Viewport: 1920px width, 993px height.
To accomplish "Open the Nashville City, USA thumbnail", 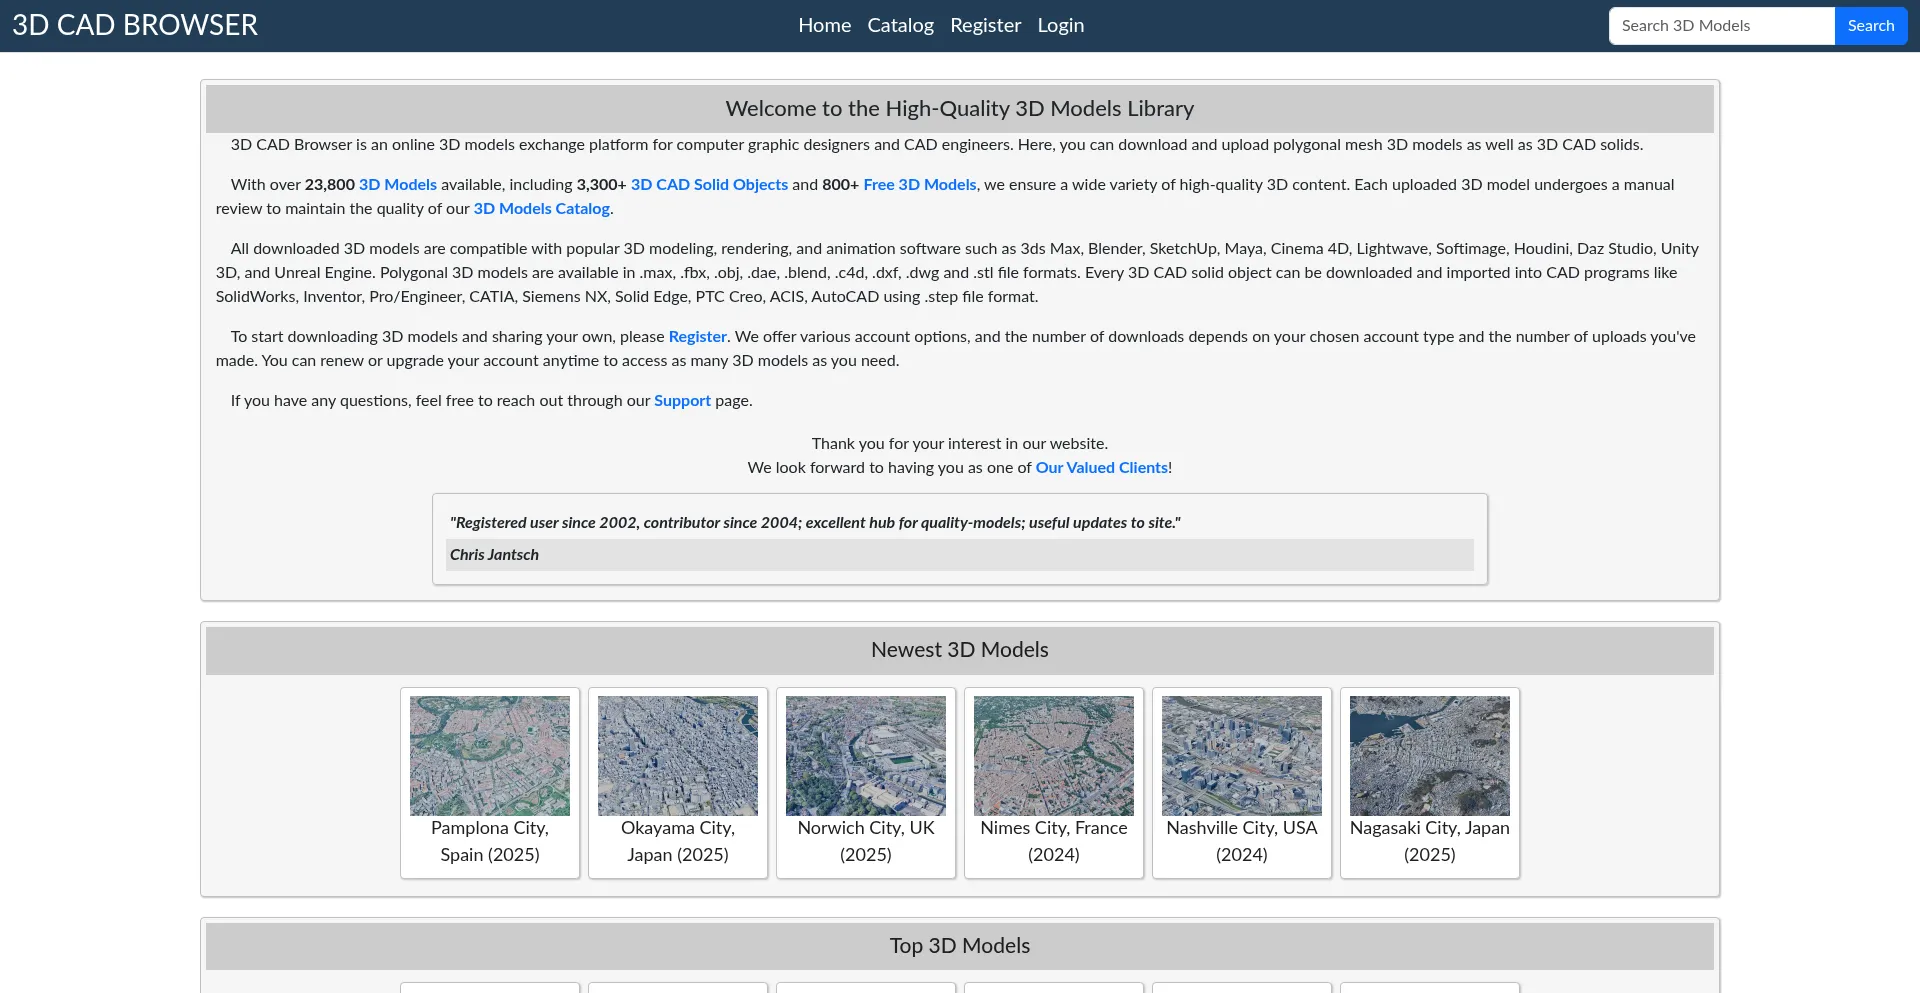I will (x=1241, y=755).
